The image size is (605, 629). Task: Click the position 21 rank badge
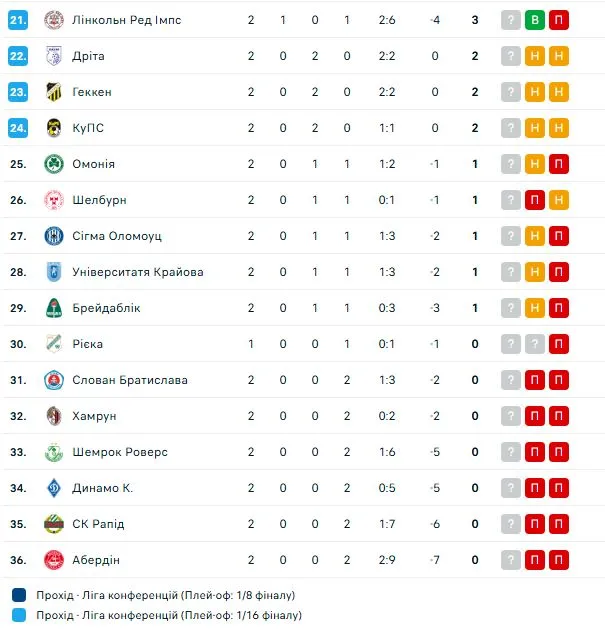click(x=19, y=20)
